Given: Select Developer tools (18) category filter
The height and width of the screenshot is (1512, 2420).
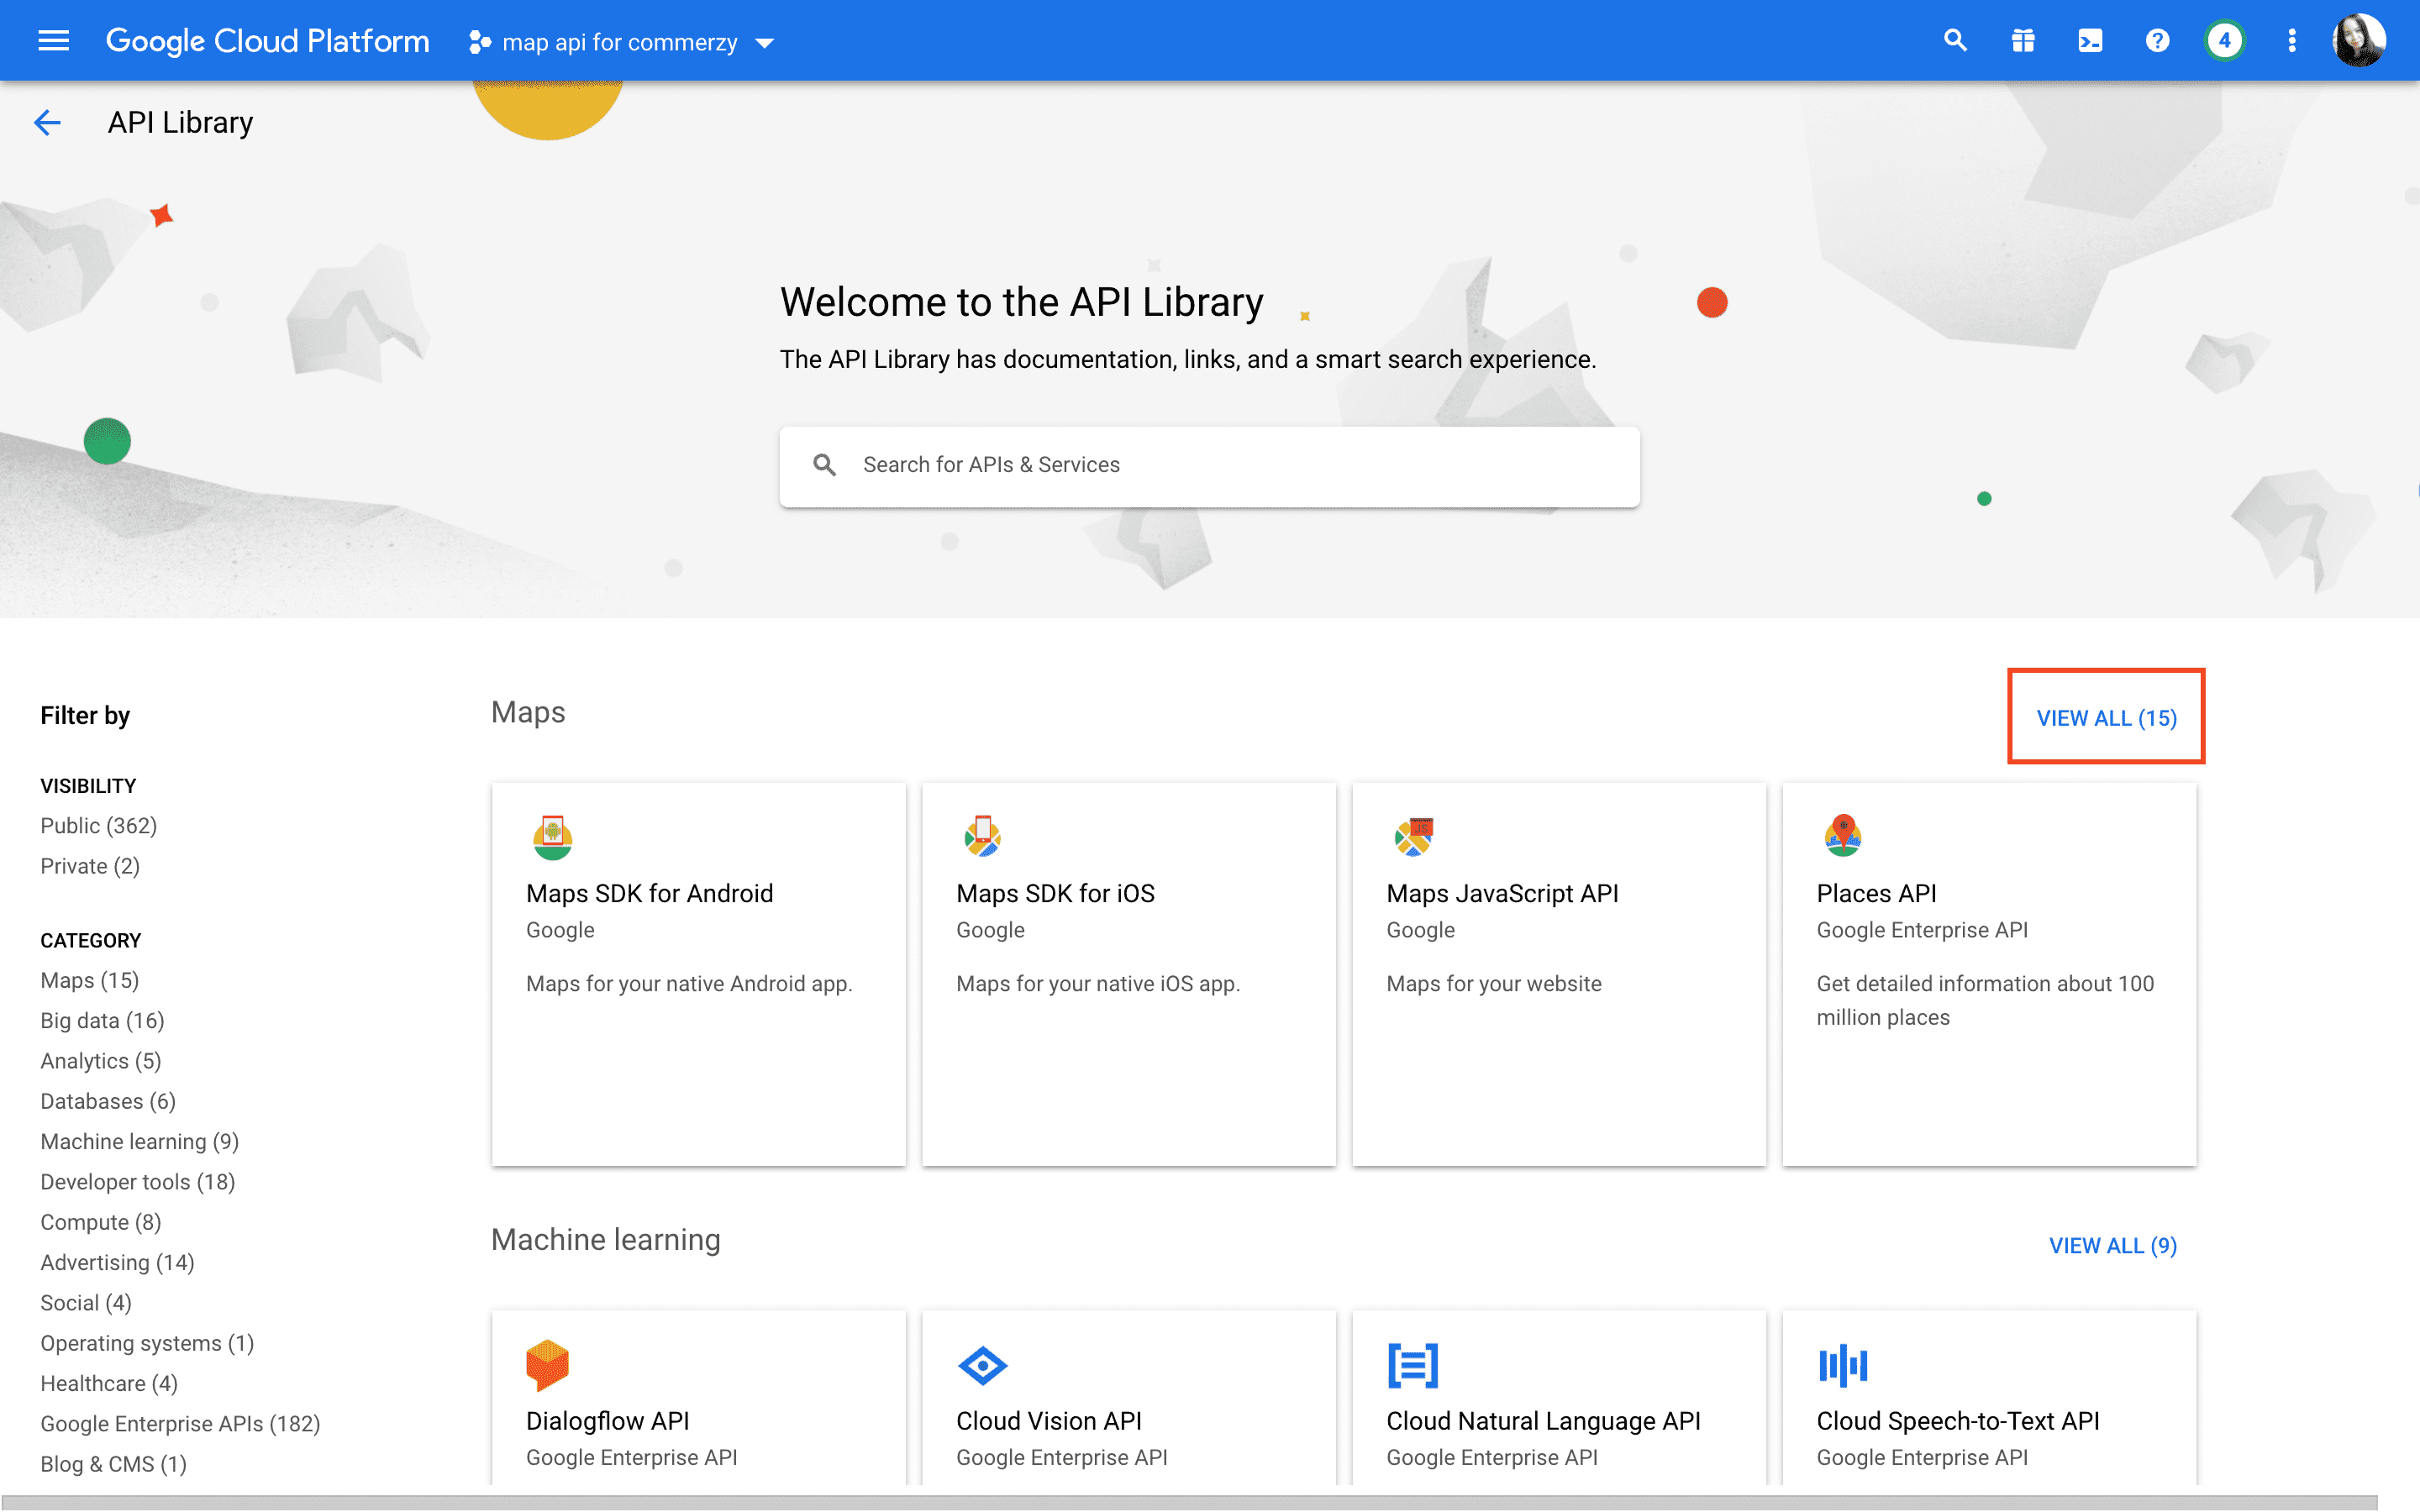Looking at the screenshot, I should tap(137, 1182).
